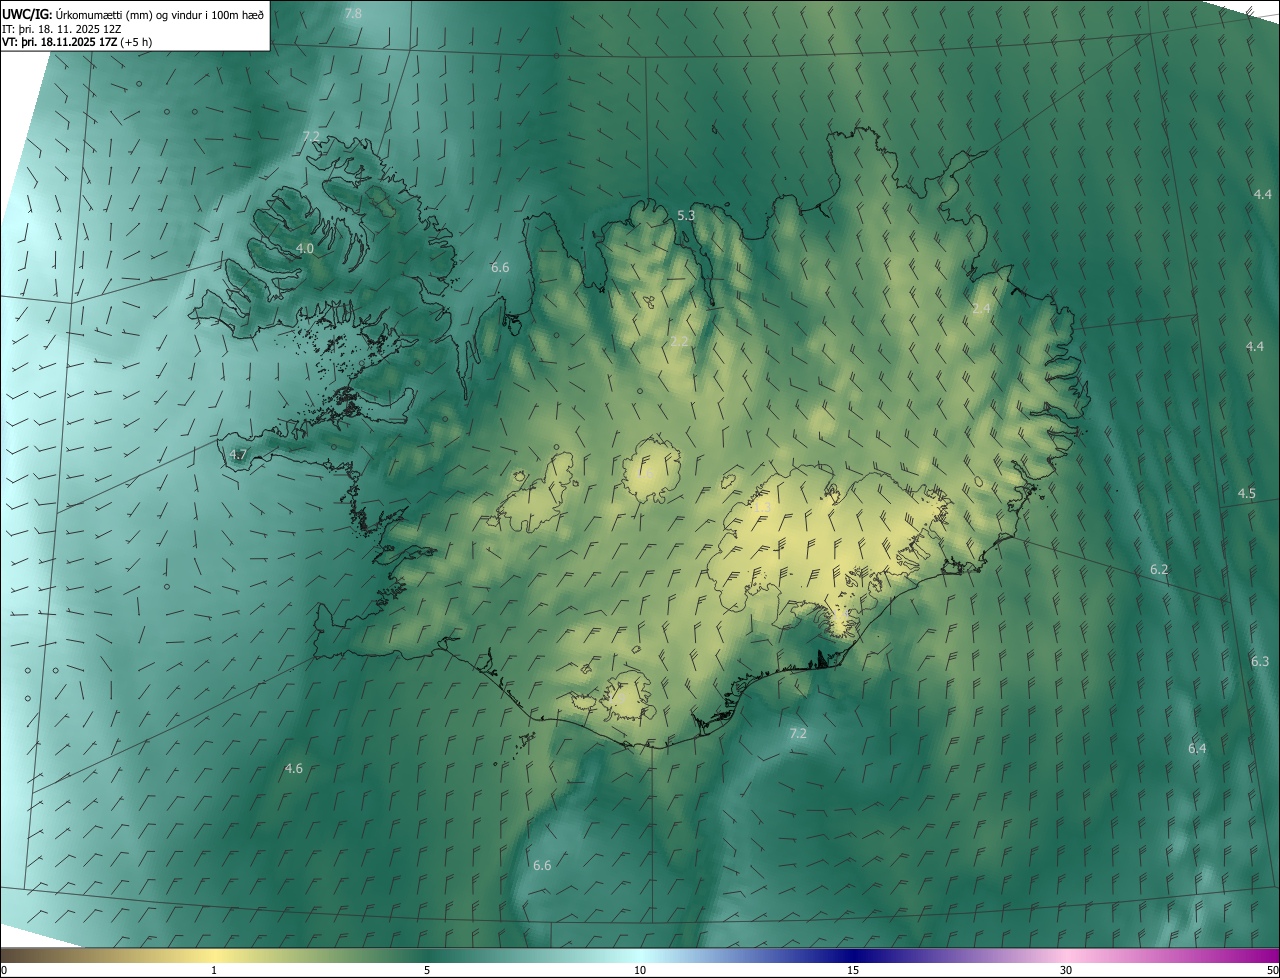
Task: Click the 5 tick on the color scale
Action: coord(427,971)
